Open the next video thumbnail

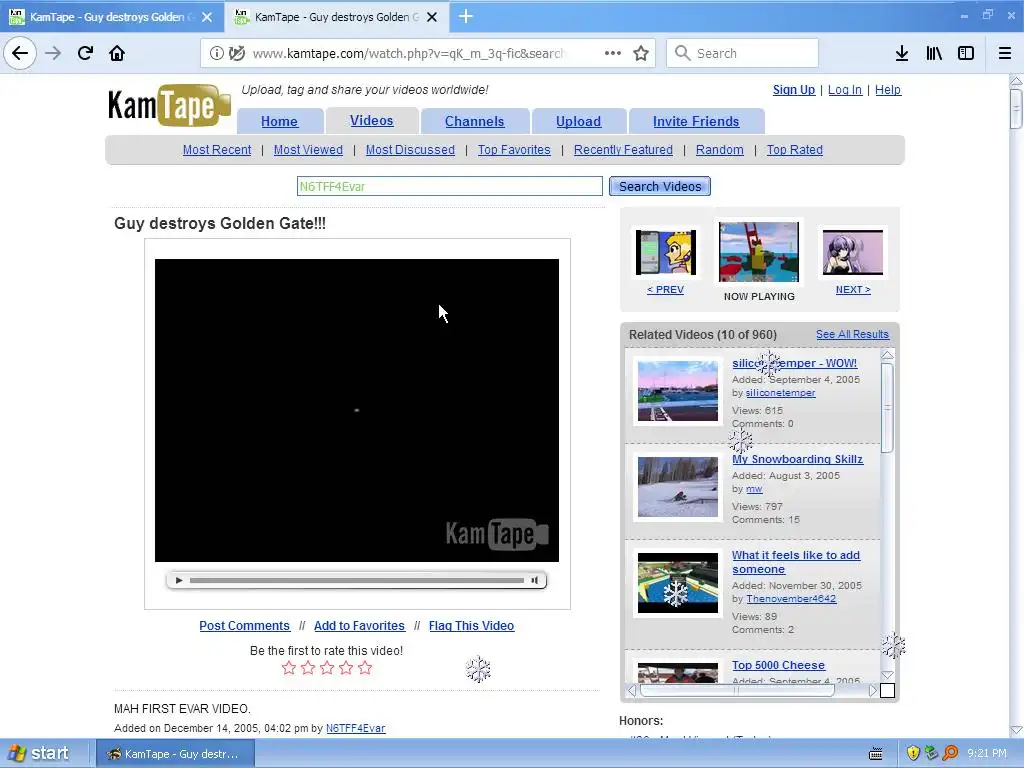pyautogui.click(x=853, y=253)
